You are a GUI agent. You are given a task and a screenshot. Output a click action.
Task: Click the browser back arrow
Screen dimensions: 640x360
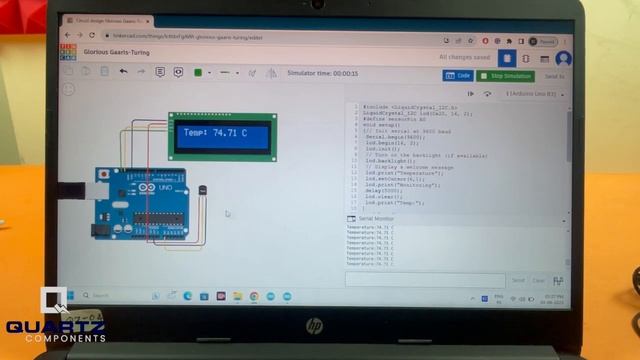click(68, 36)
